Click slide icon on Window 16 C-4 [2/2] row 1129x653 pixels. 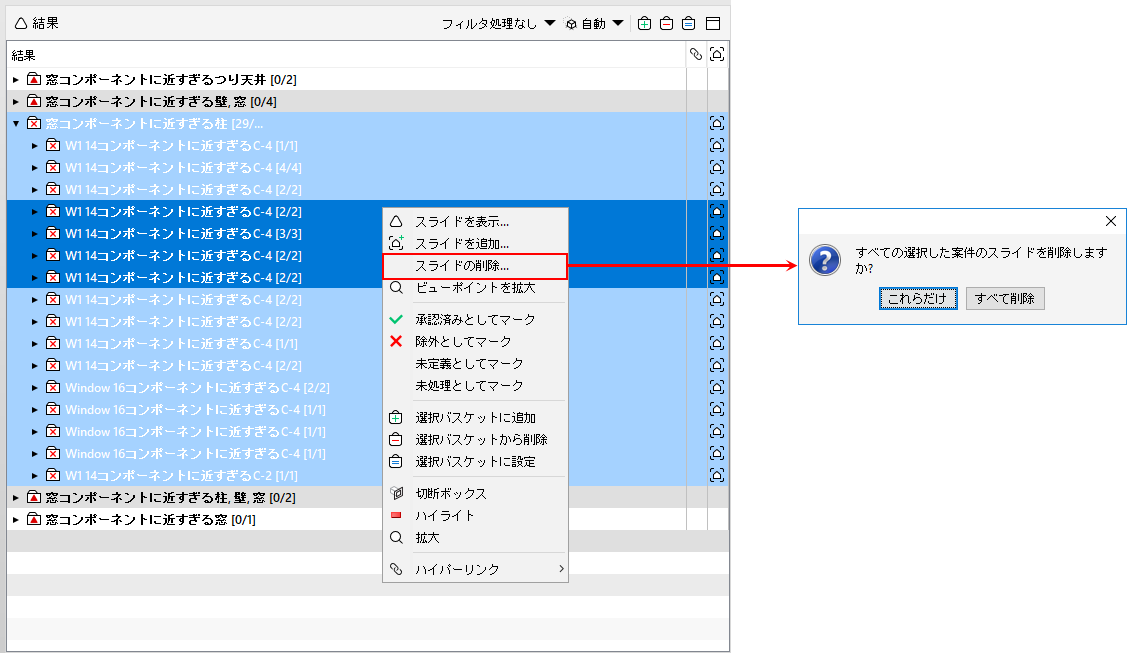(717, 387)
